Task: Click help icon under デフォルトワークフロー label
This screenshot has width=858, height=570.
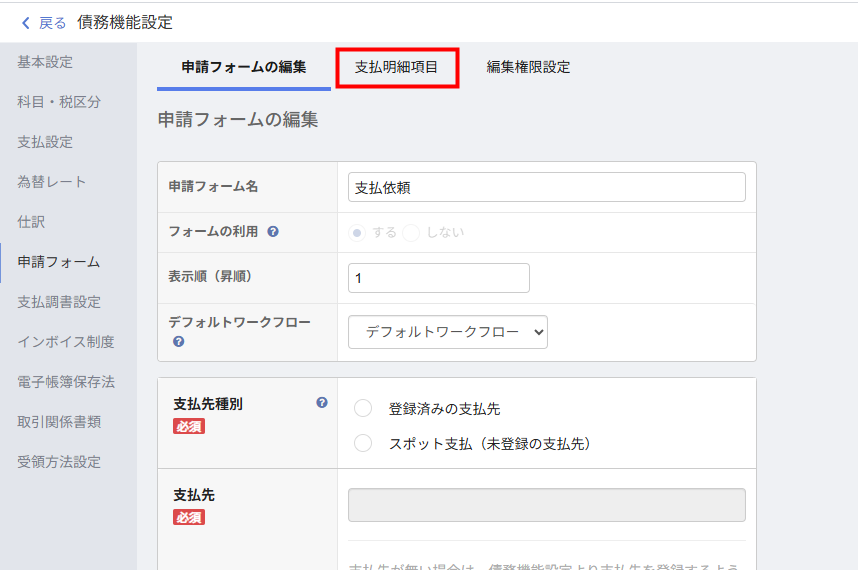Action: pos(178,341)
